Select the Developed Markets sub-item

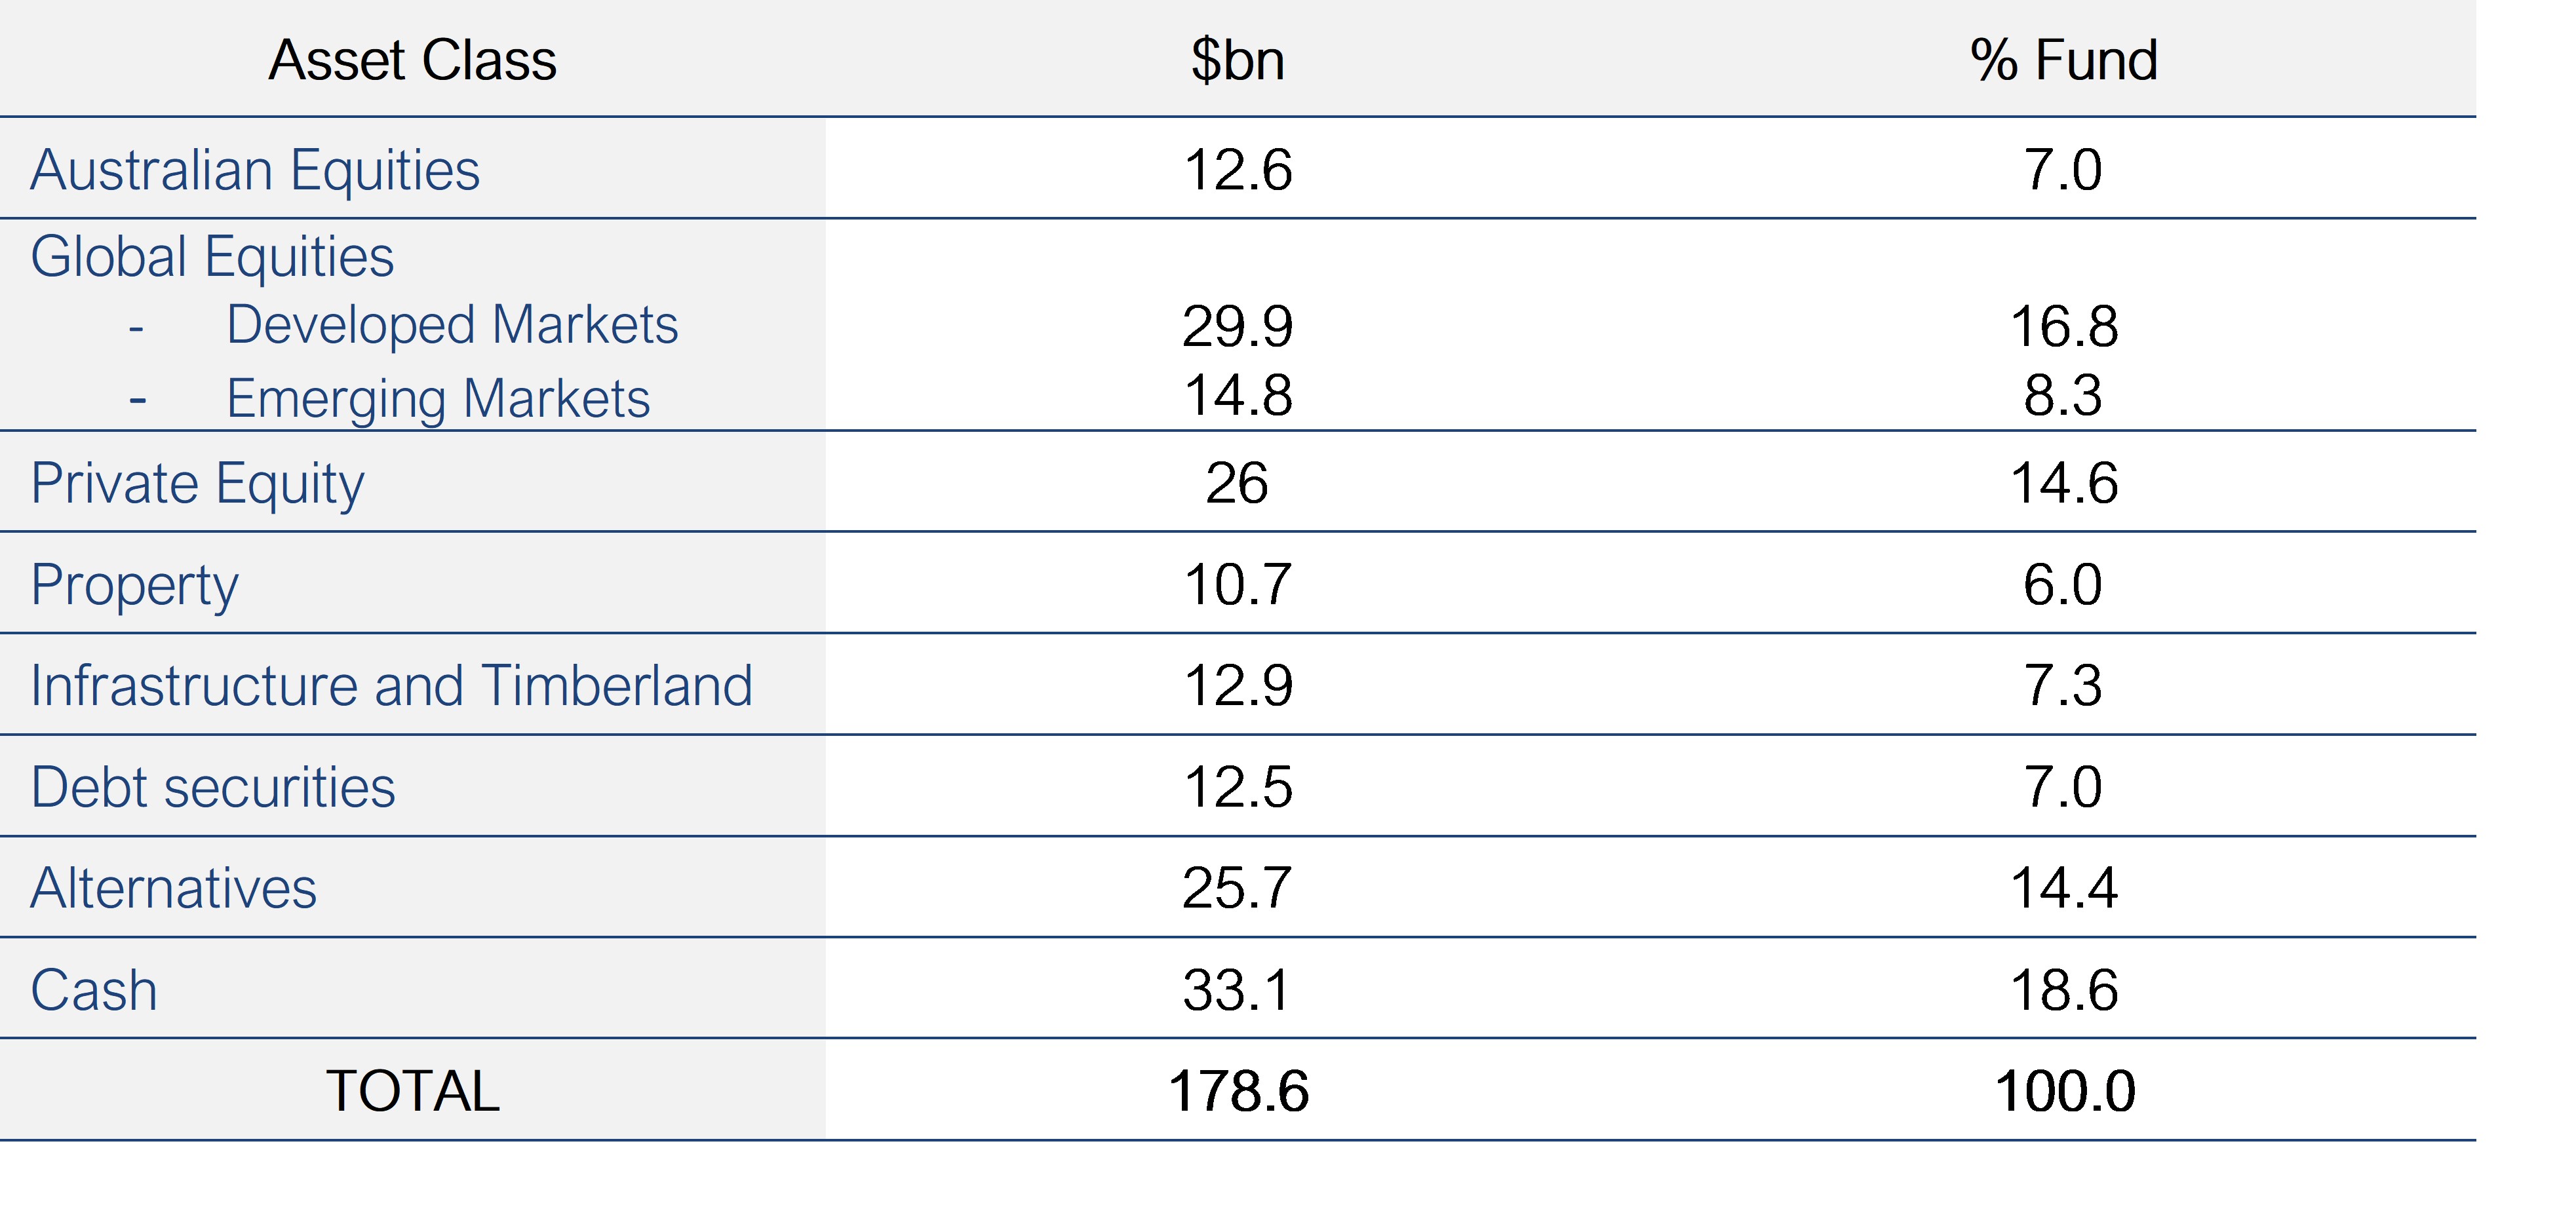point(452,325)
